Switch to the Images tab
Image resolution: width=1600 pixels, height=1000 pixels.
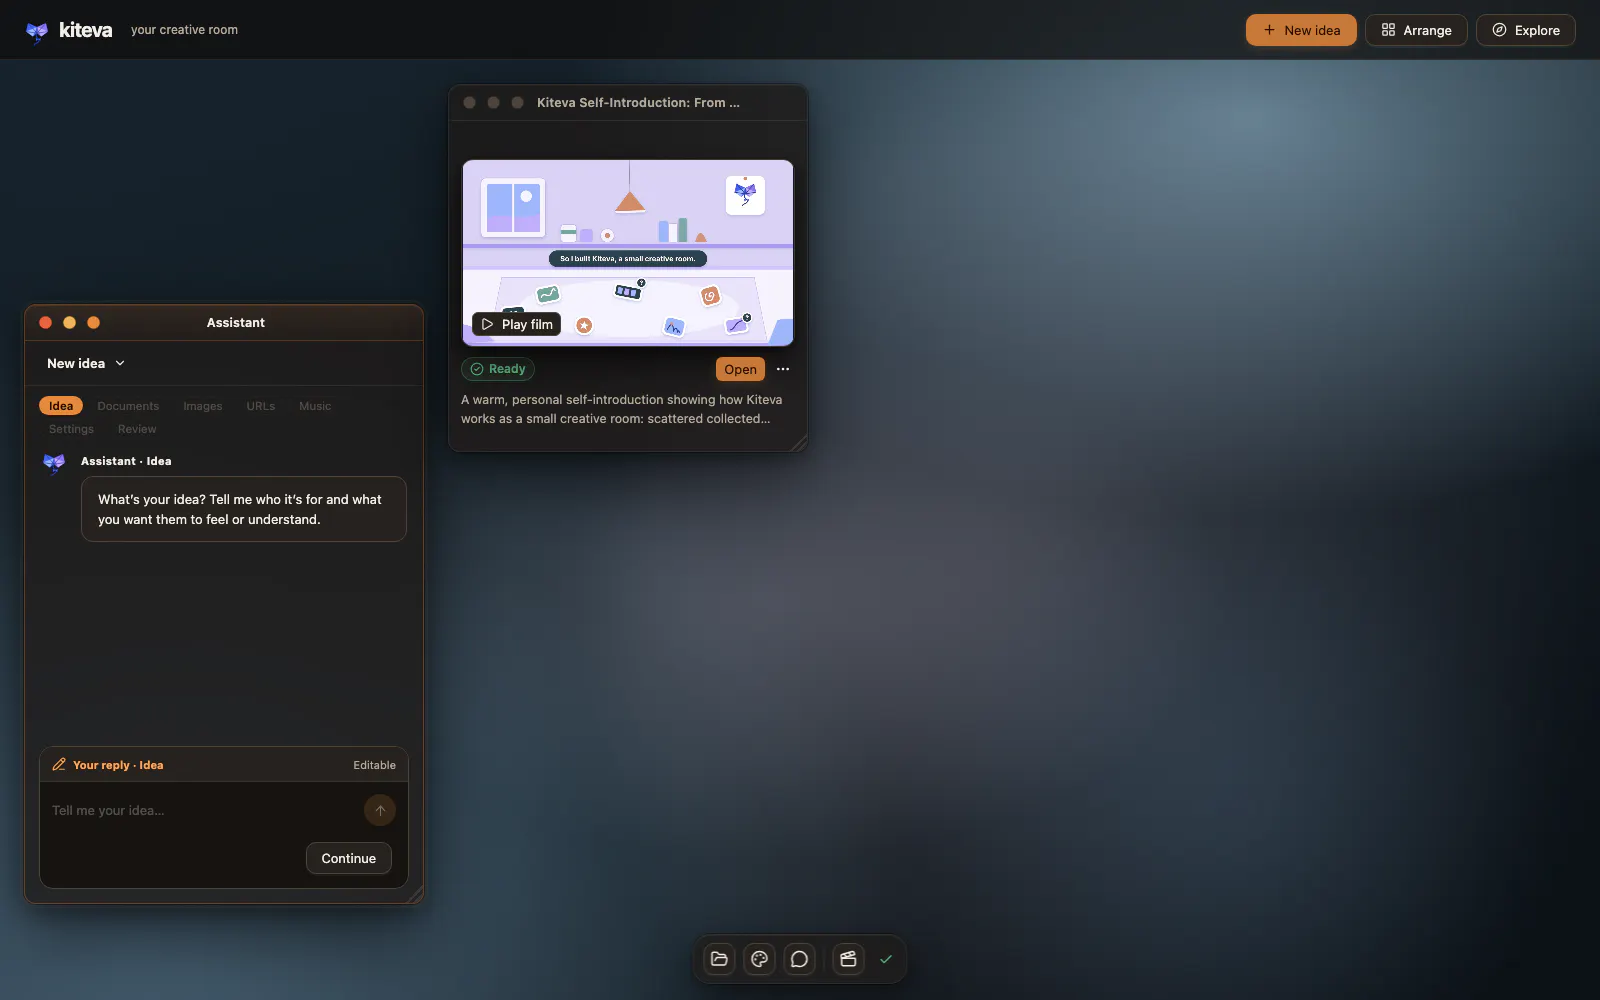click(x=203, y=406)
